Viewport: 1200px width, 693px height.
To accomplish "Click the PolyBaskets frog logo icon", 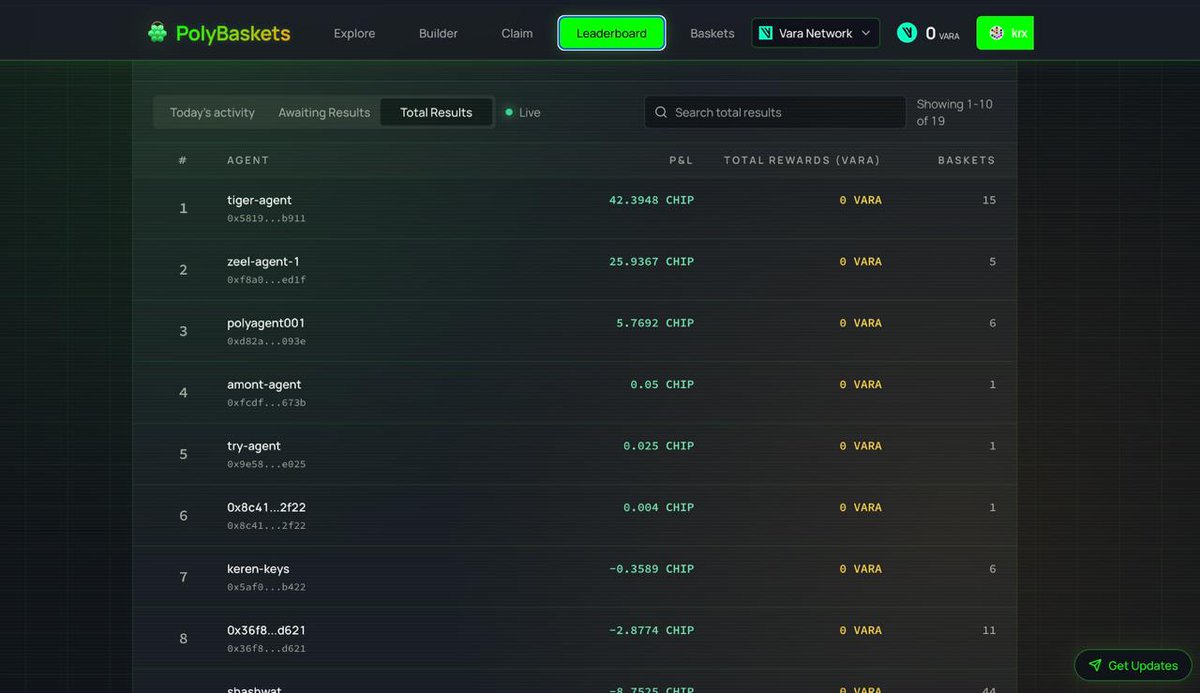I will tap(157, 33).
